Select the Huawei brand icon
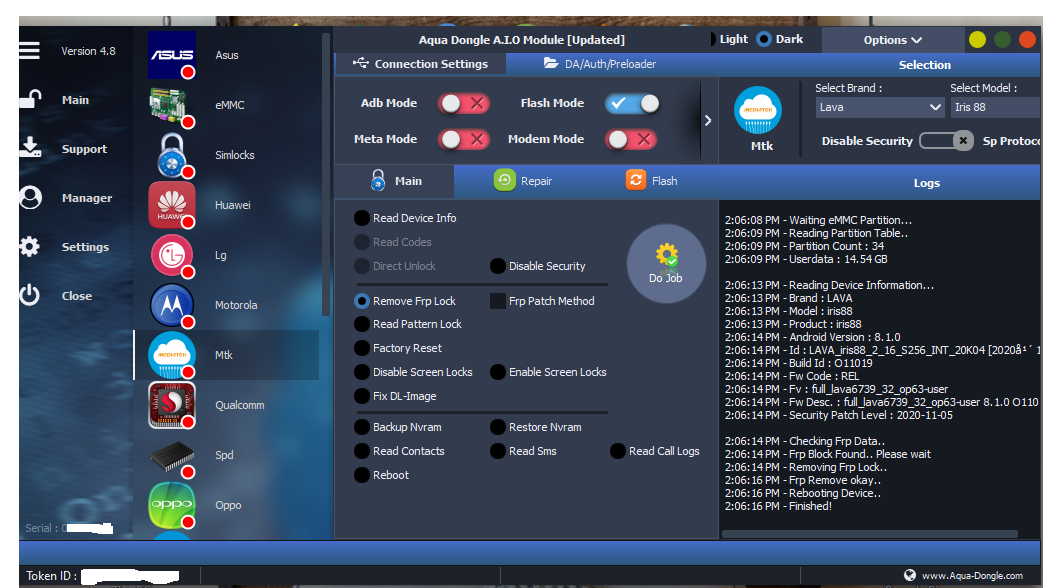This screenshot has height=588, width=1044. tap(172, 204)
